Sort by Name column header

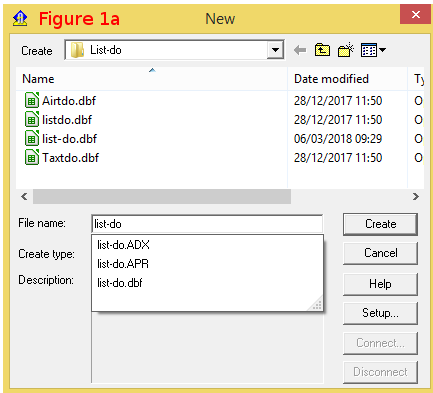point(152,79)
